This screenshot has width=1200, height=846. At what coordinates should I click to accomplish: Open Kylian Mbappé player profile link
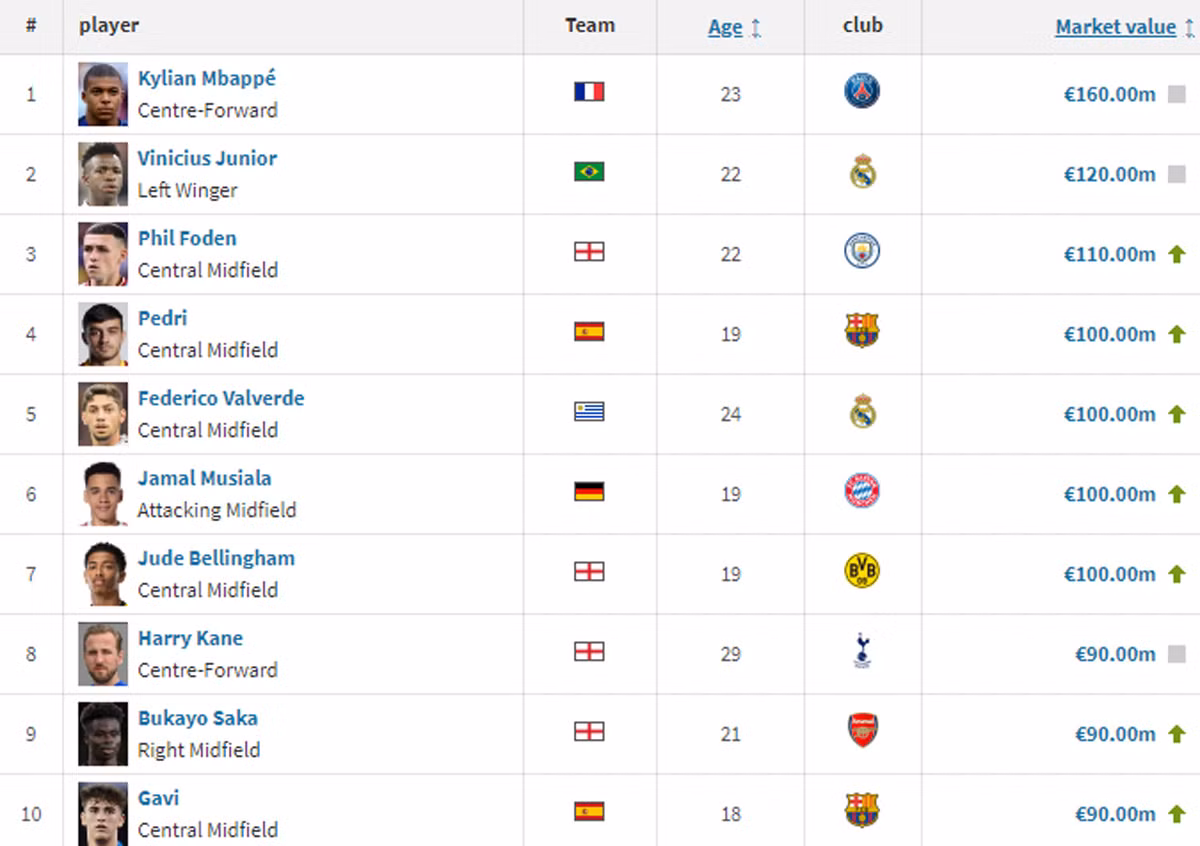(206, 78)
